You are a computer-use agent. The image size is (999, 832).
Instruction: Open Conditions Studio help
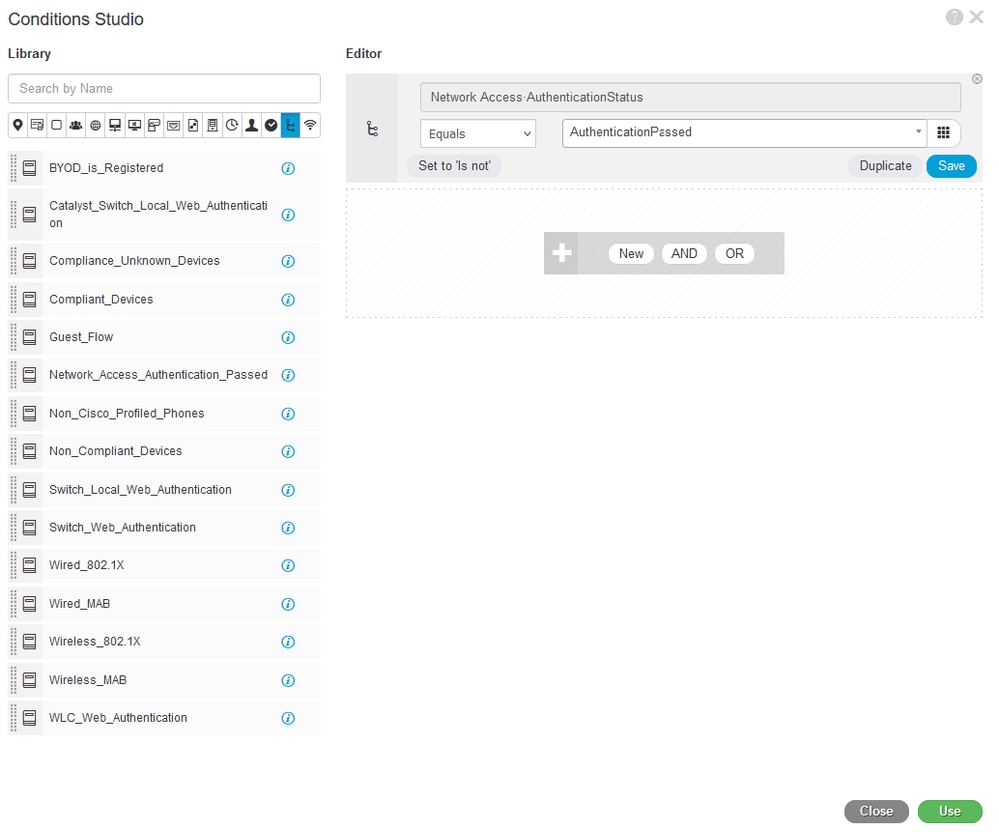click(x=954, y=17)
